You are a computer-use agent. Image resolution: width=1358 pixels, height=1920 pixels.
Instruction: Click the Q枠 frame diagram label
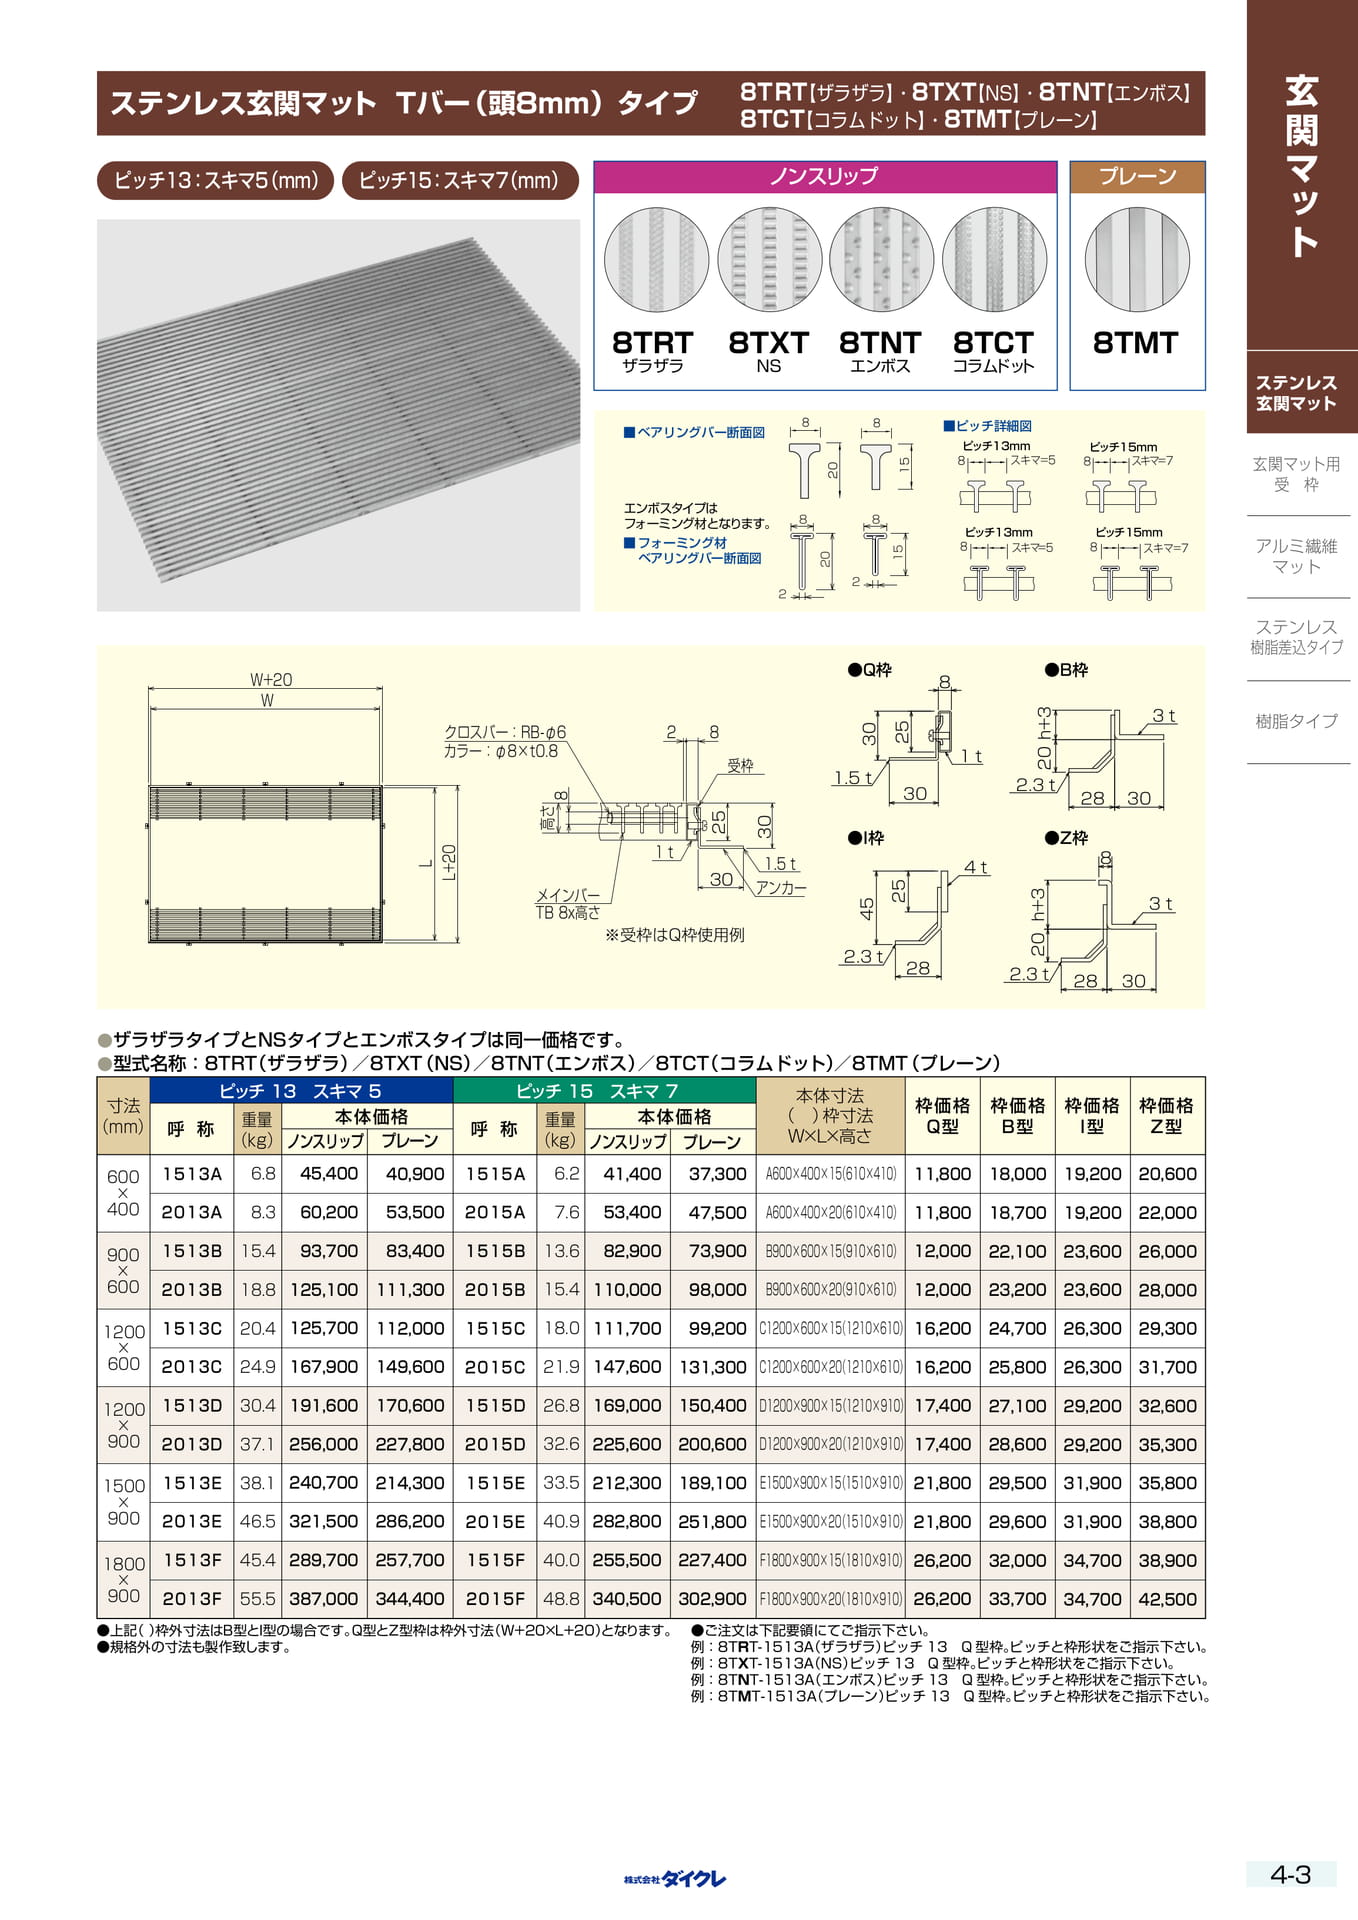869,670
